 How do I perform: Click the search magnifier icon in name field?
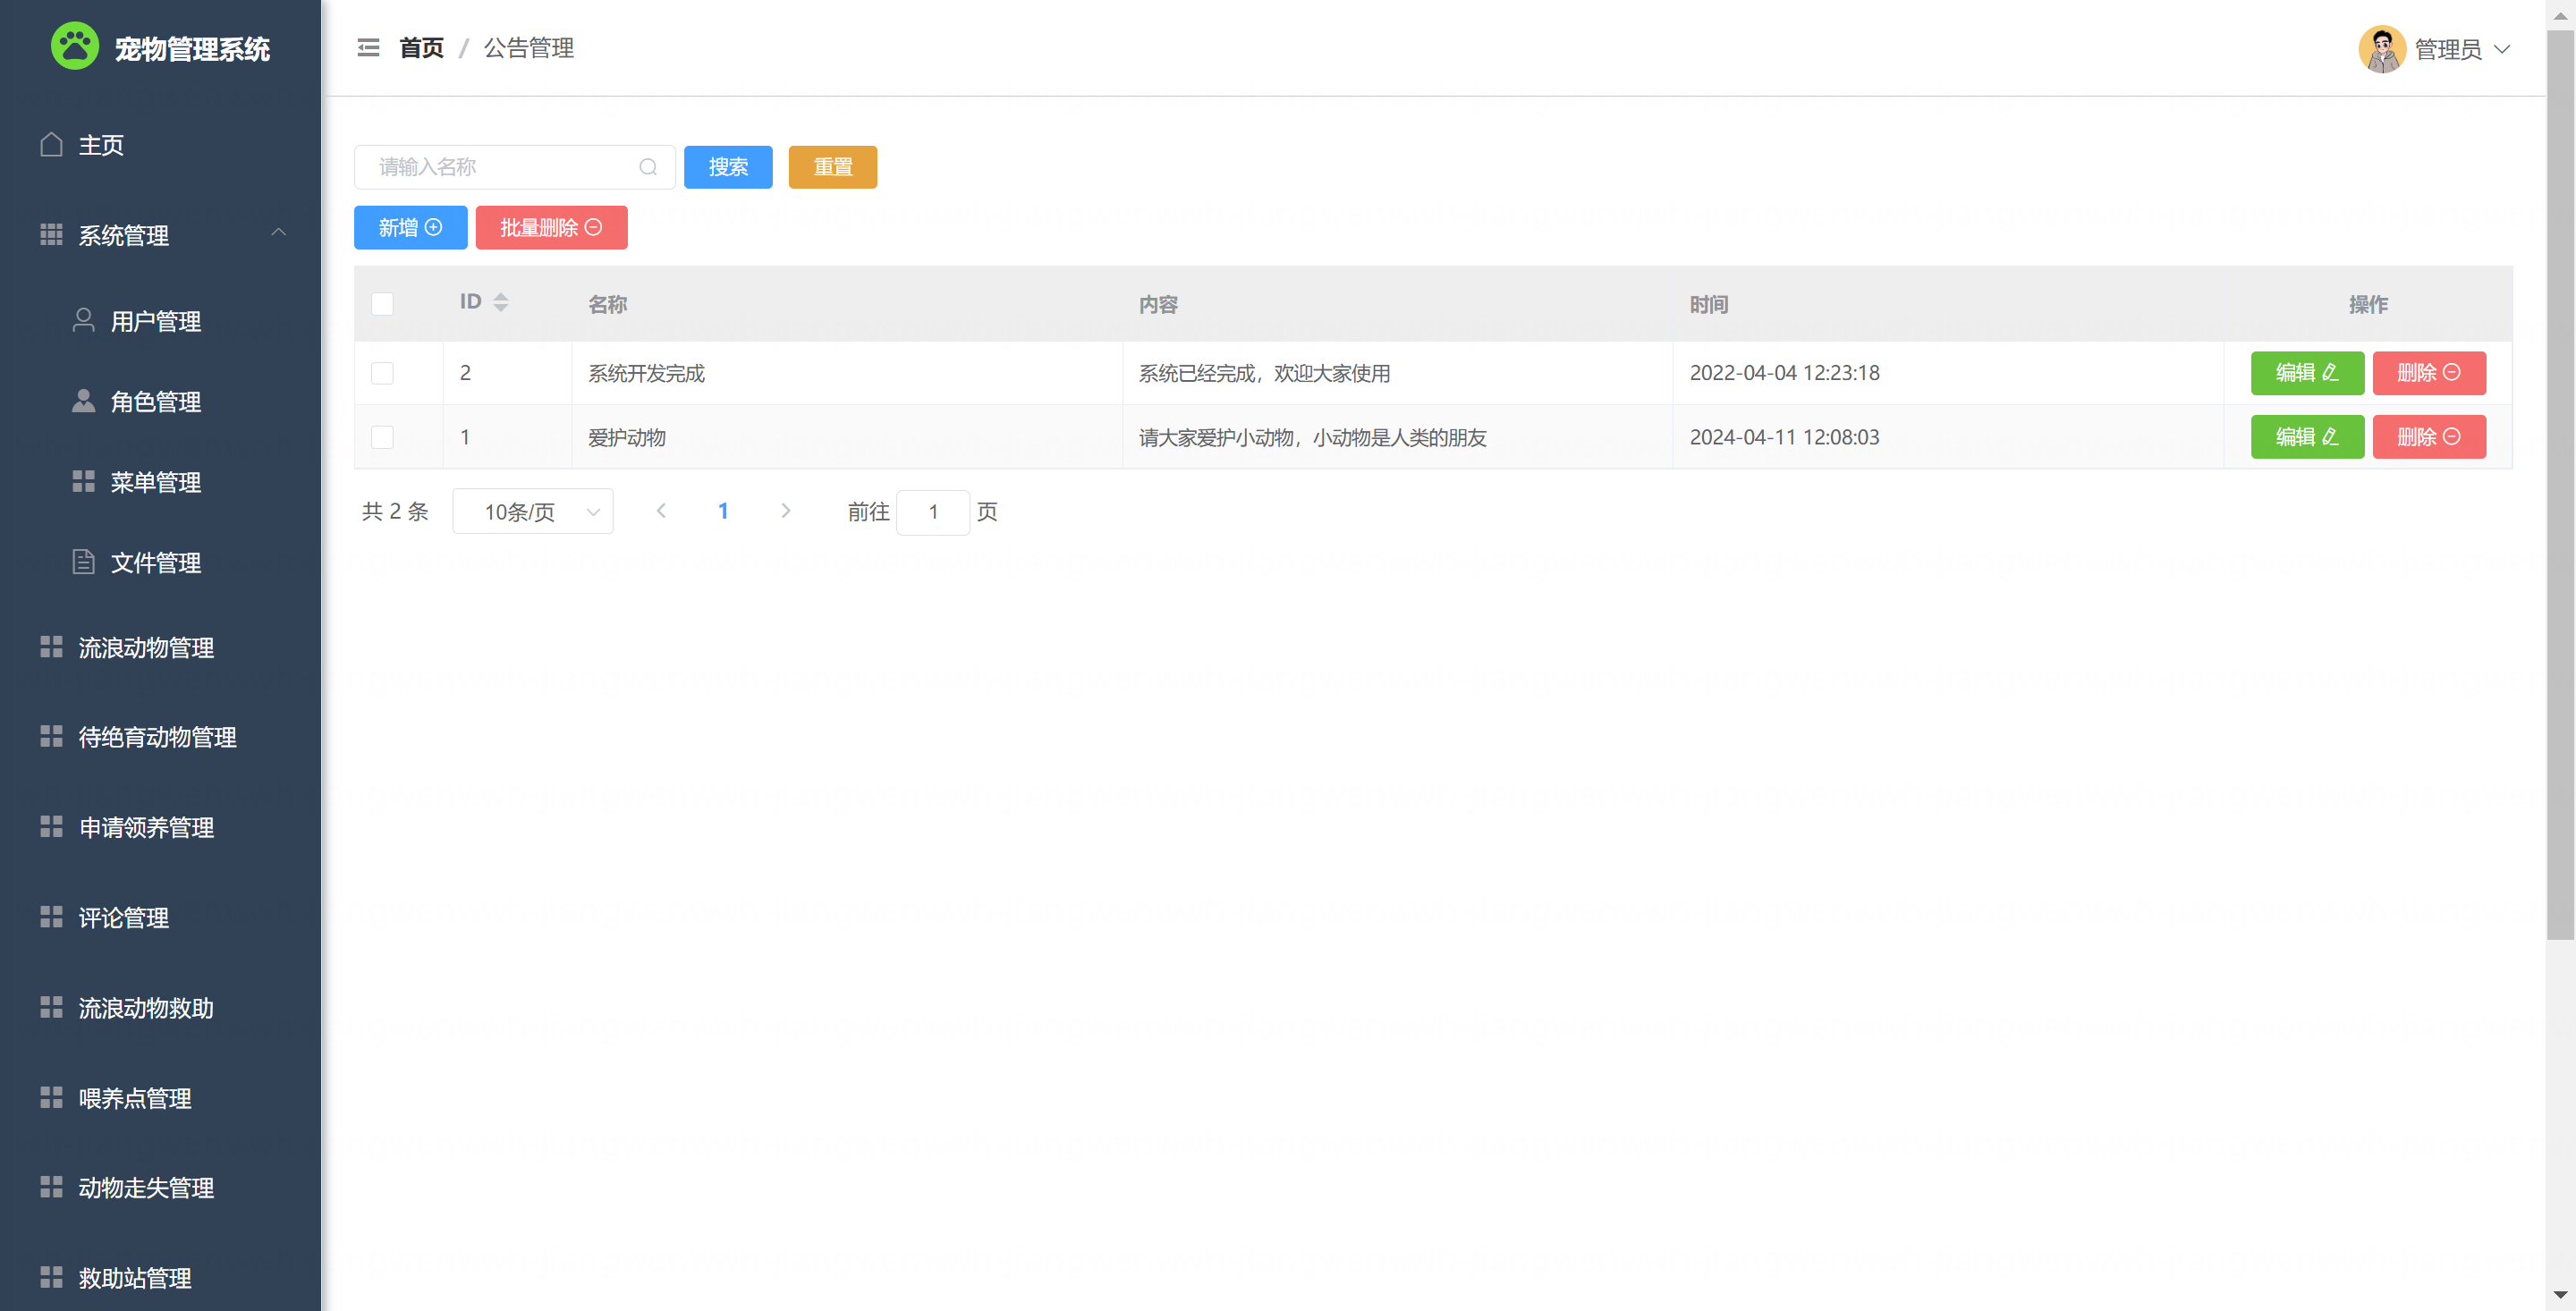[648, 167]
